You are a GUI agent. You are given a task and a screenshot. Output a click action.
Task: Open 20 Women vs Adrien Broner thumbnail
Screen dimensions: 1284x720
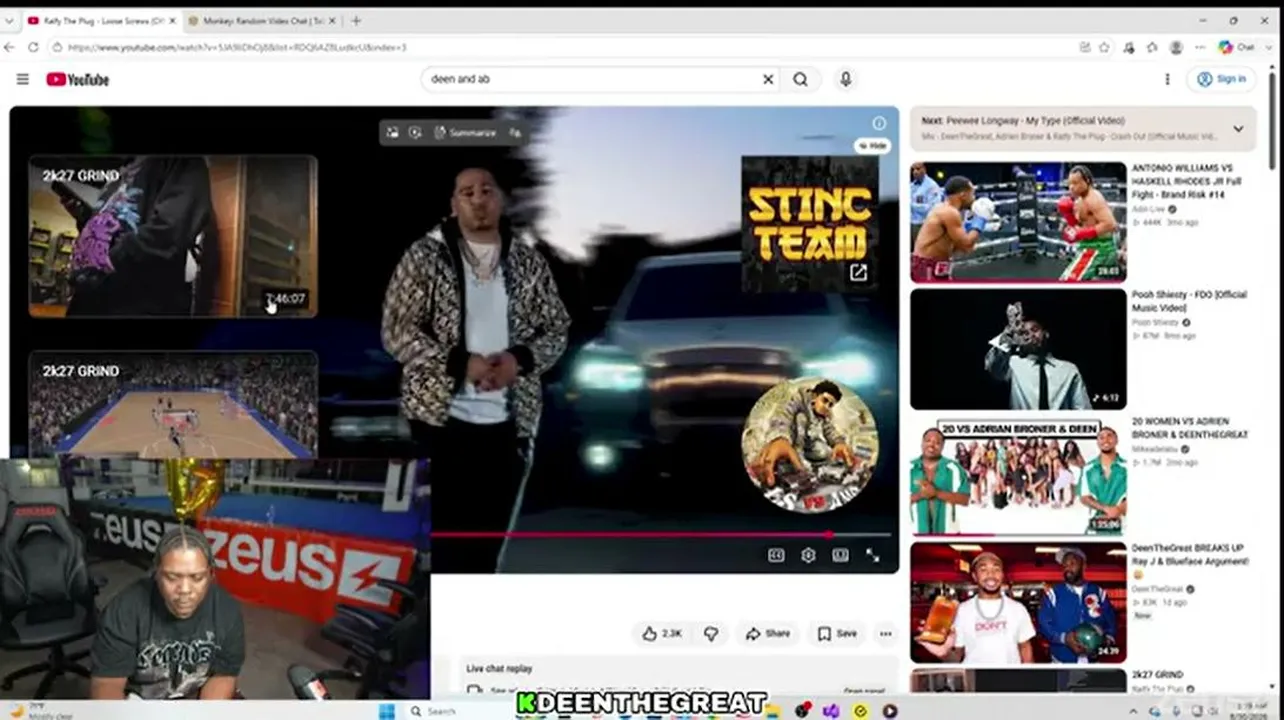[1018, 476]
